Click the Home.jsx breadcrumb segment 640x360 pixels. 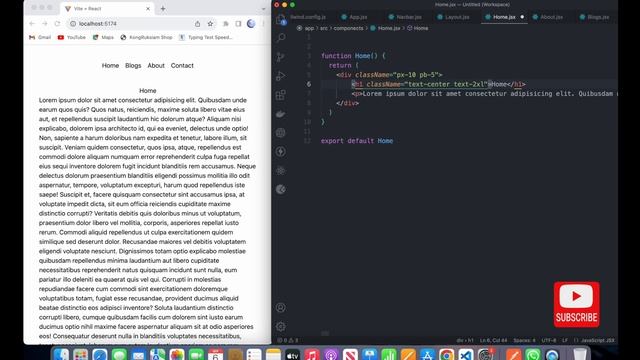[385, 28]
